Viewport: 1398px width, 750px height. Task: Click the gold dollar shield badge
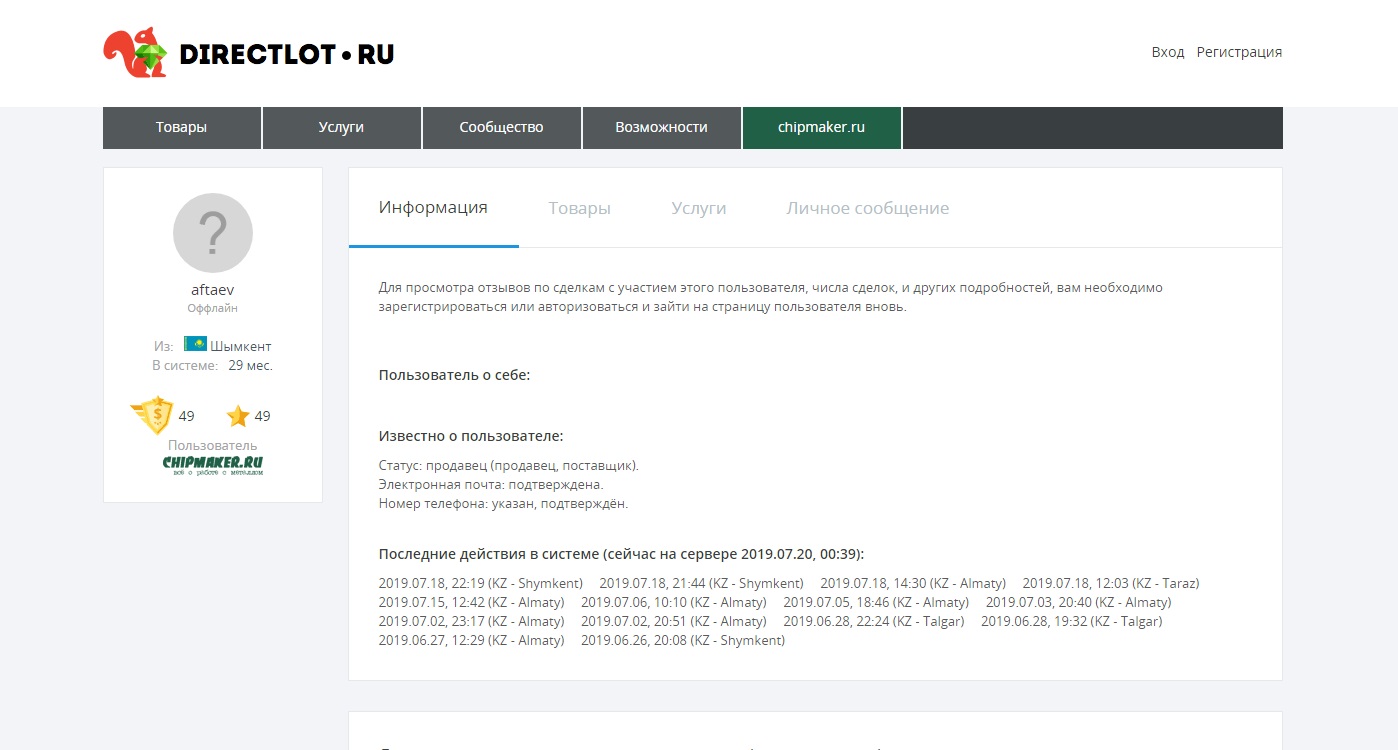(152, 415)
